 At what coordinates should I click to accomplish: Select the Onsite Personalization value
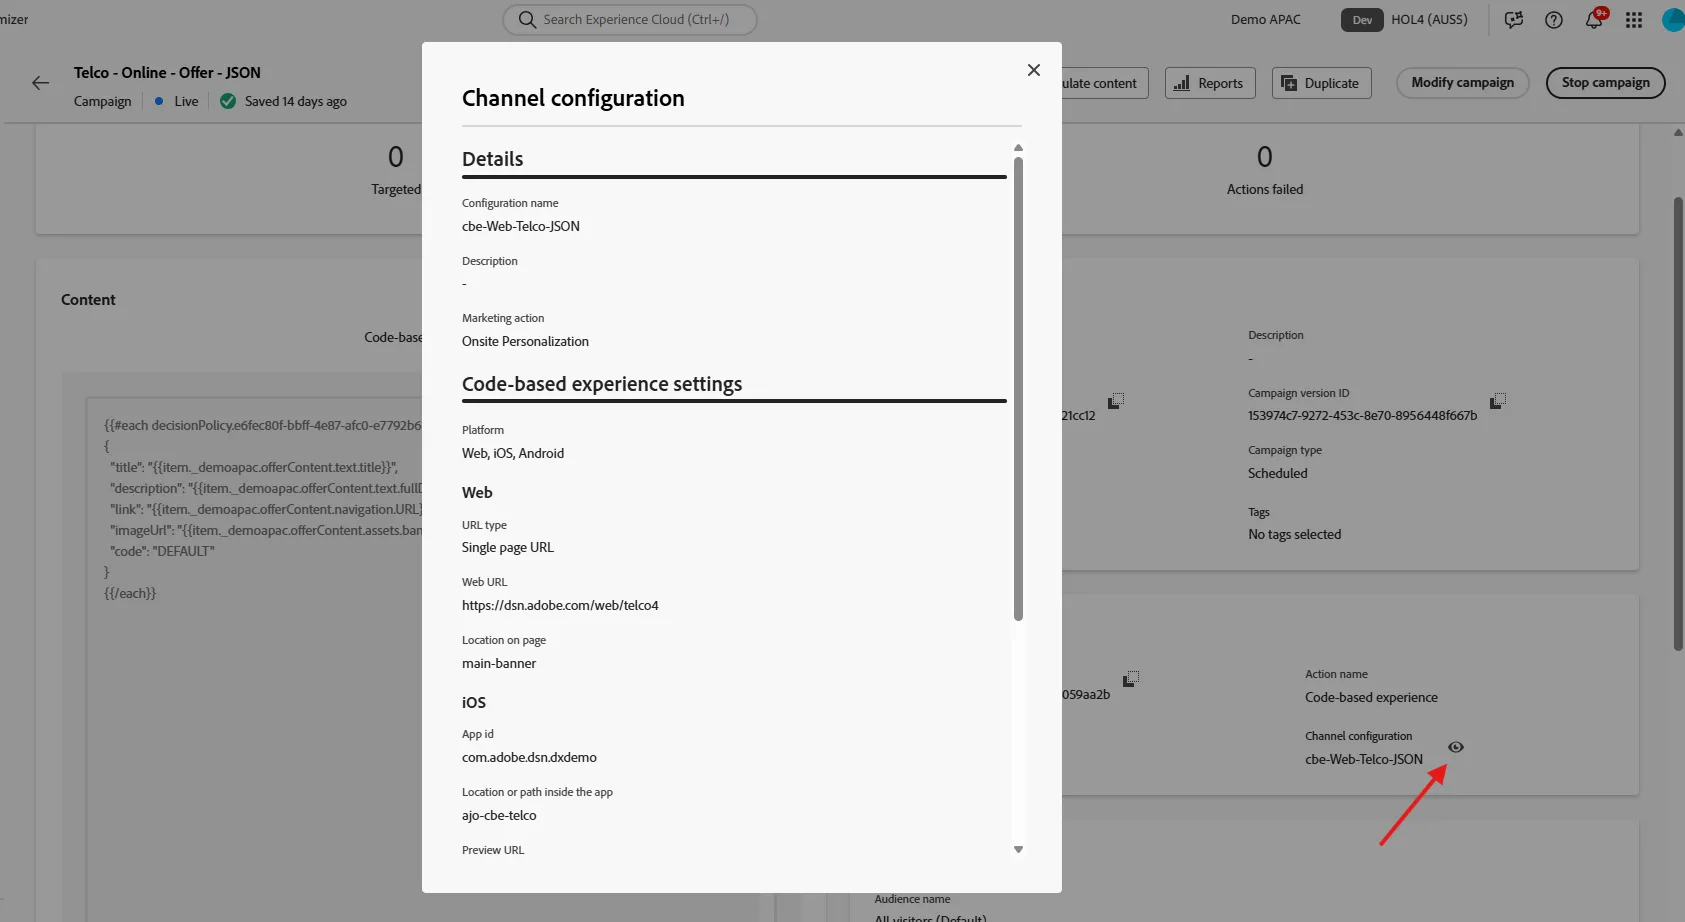point(525,341)
